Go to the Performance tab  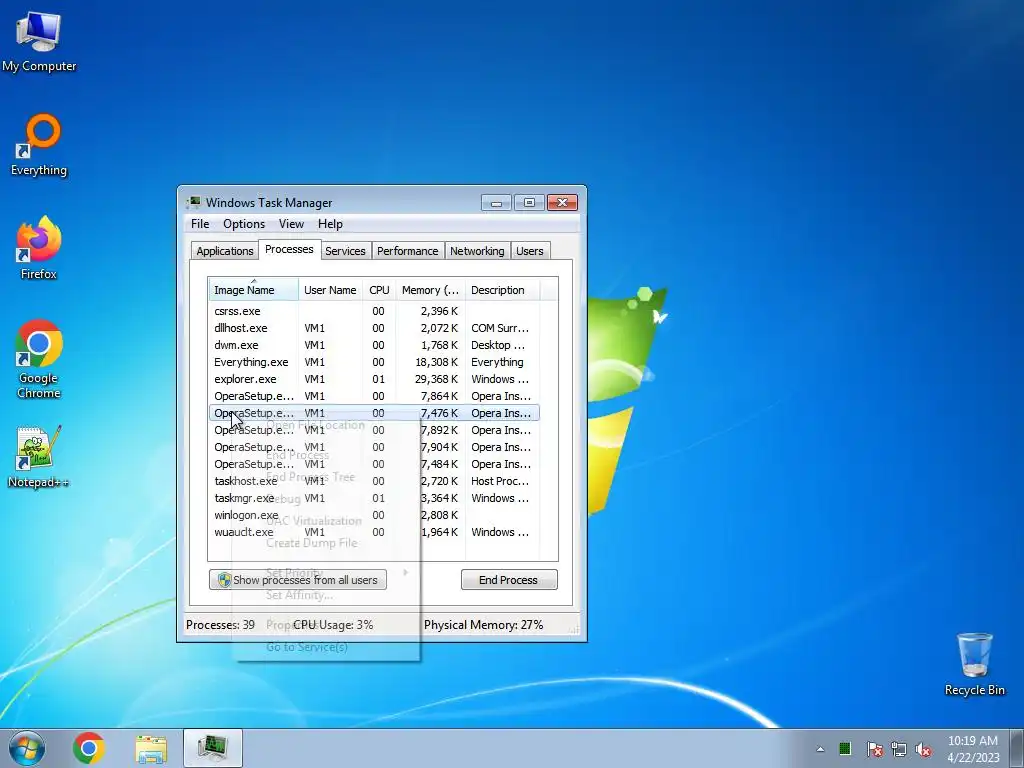tap(408, 251)
